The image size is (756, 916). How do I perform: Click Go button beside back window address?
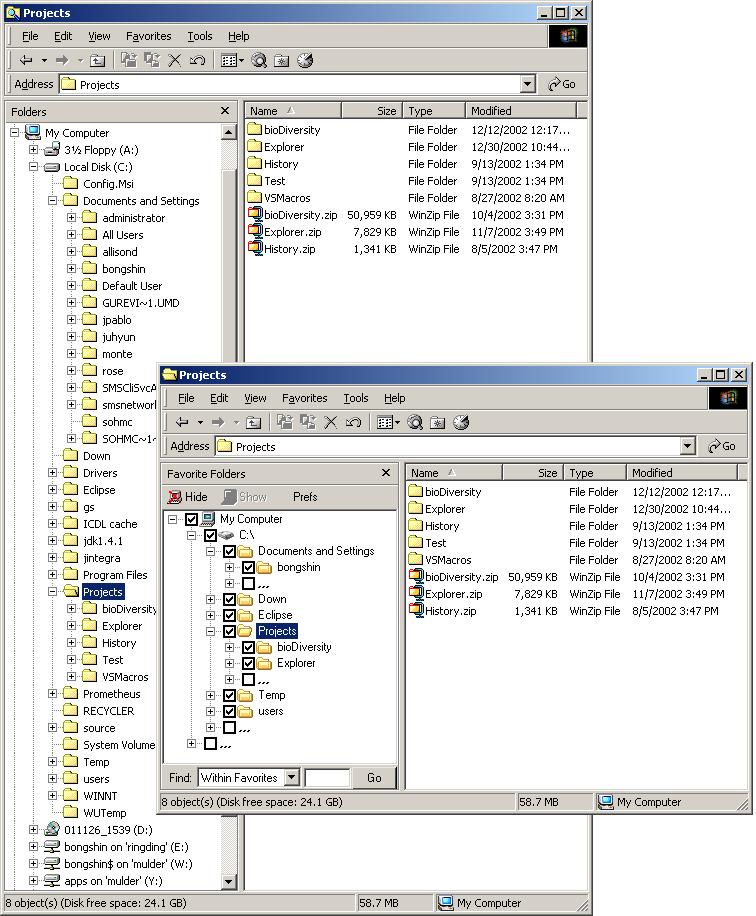561,84
